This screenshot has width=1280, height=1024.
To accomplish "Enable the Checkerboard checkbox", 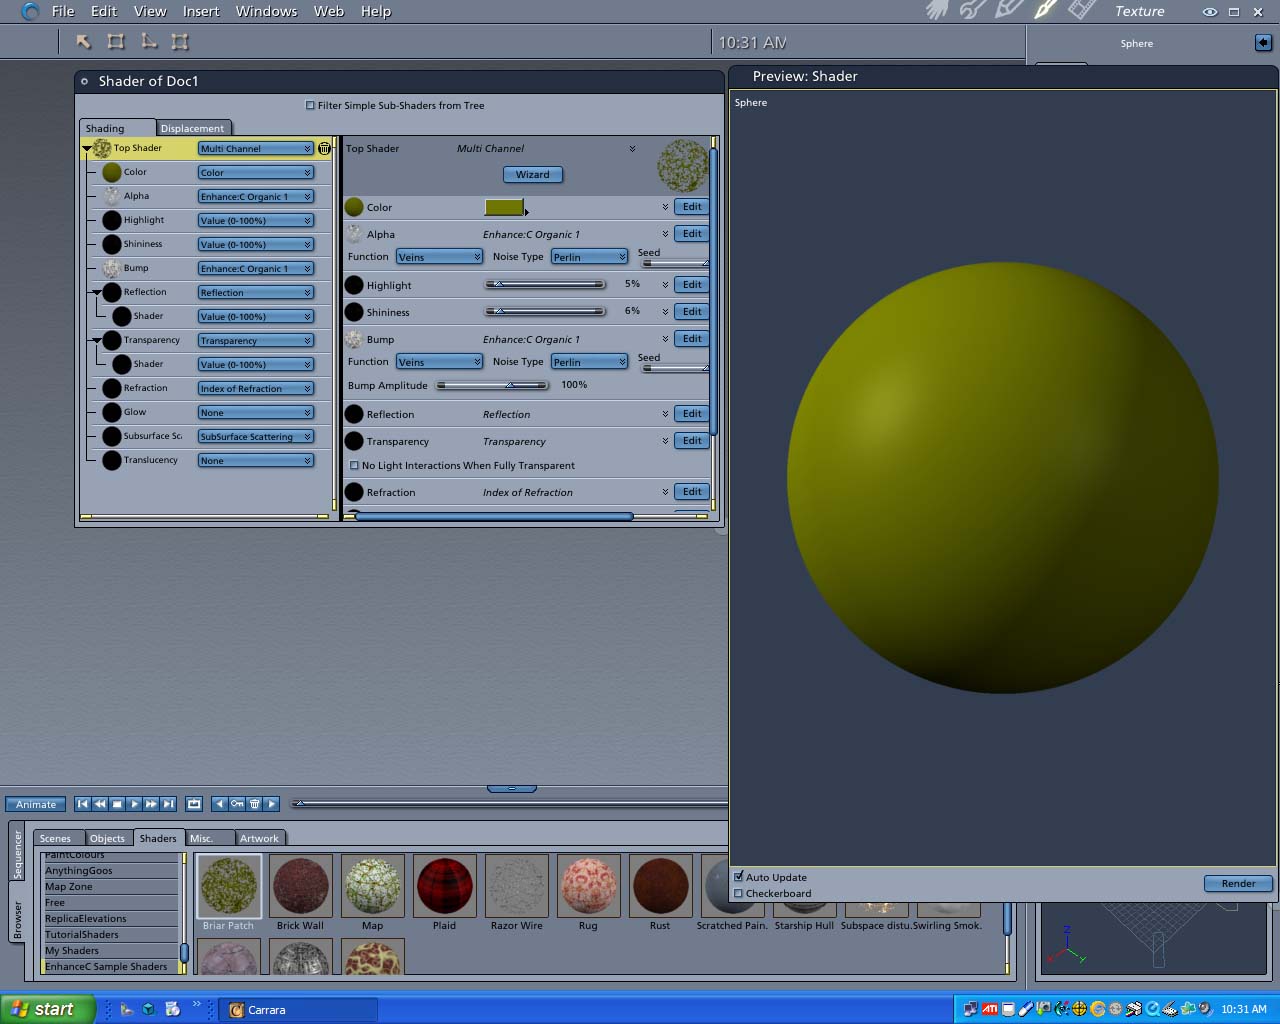I will (x=739, y=893).
